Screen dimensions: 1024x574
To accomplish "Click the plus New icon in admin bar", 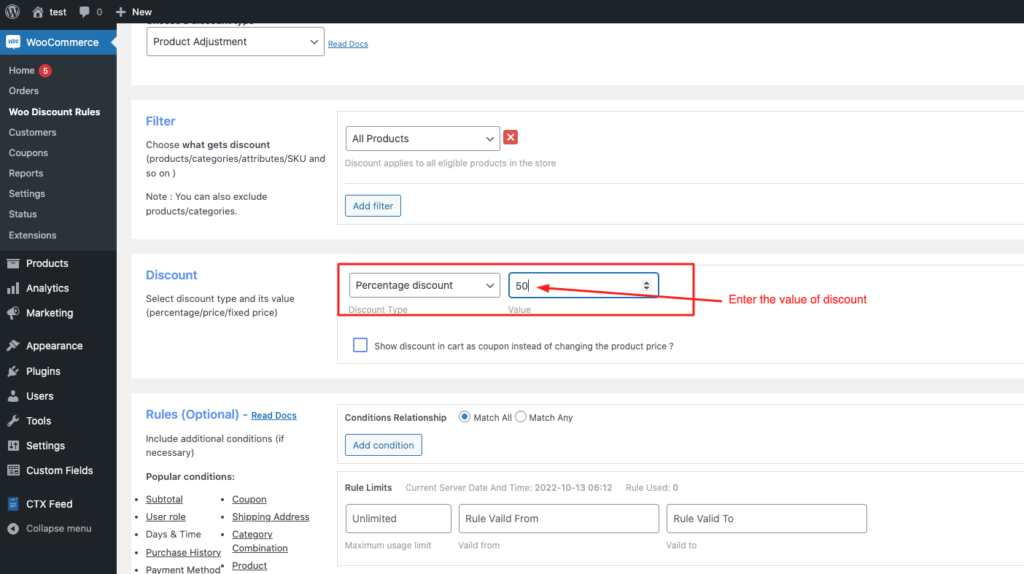I will point(120,12).
